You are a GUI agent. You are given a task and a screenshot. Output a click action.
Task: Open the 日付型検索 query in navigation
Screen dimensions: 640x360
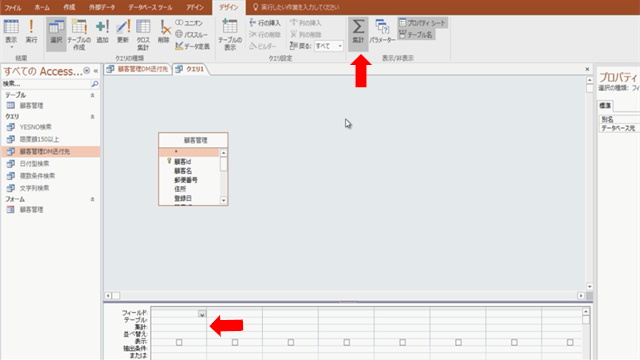pos(34,164)
